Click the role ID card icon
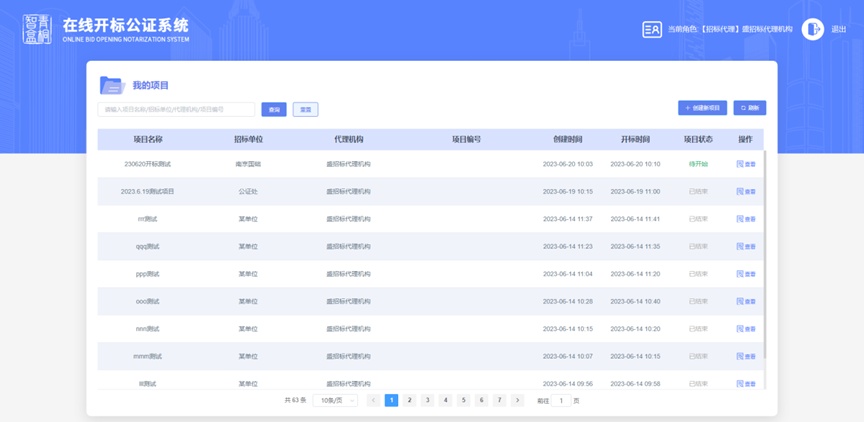The width and height of the screenshot is (864, 422). click(652, 30)
